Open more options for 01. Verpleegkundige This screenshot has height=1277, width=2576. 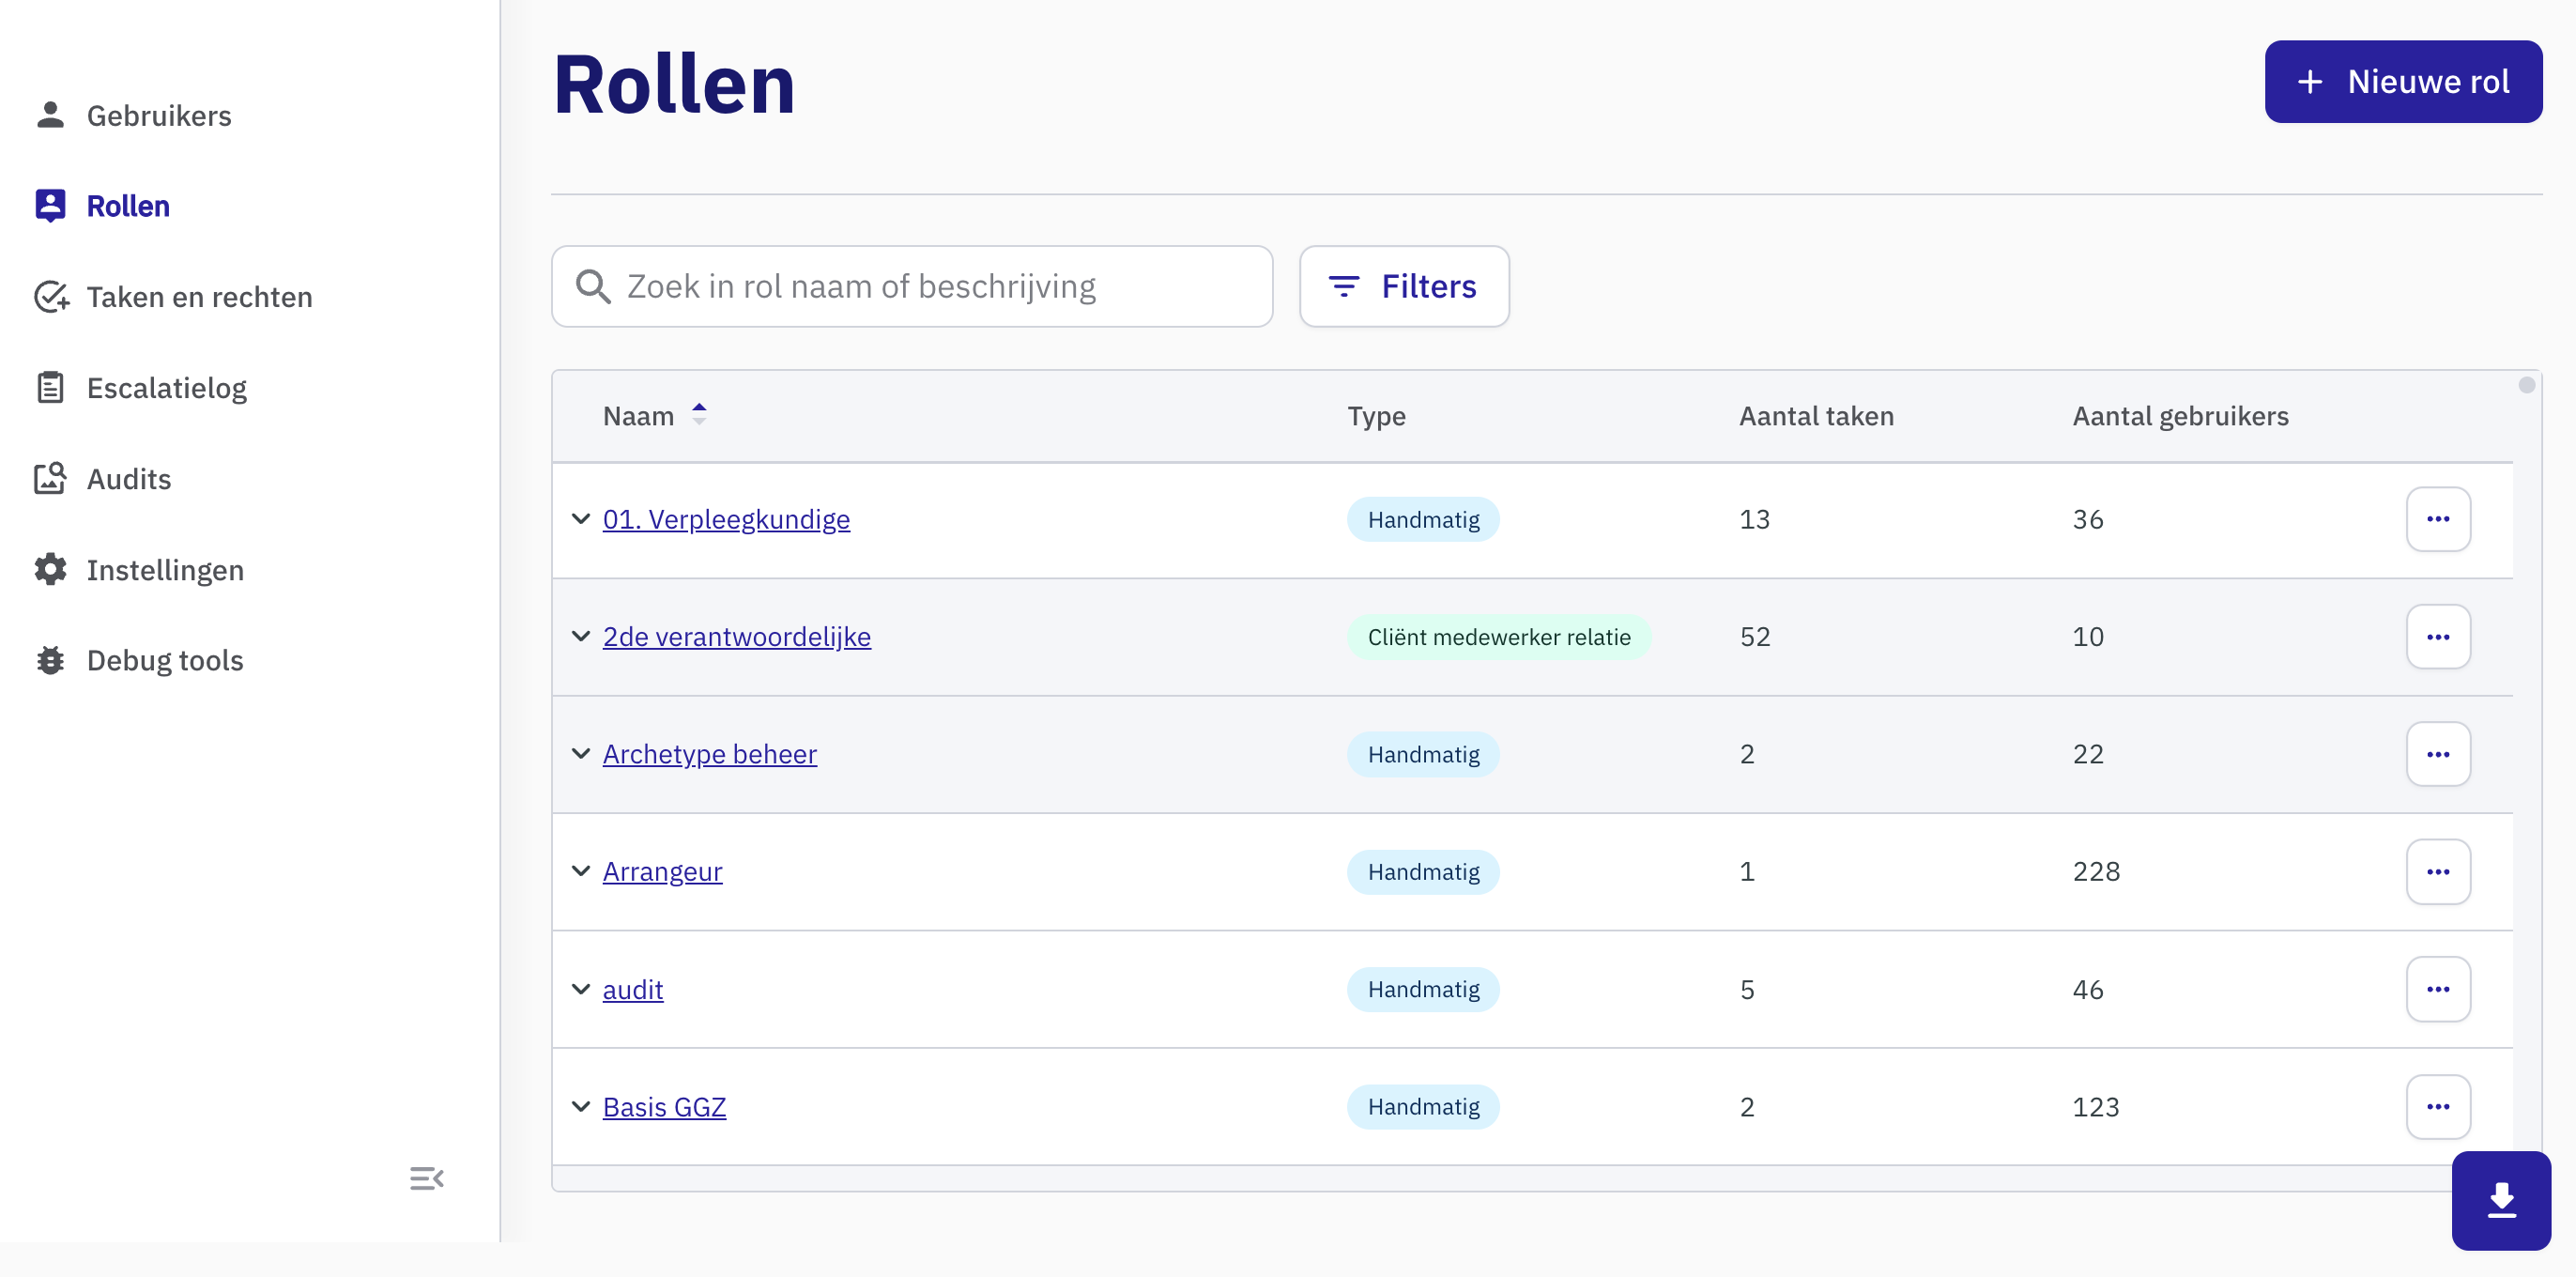point(2438,519)
